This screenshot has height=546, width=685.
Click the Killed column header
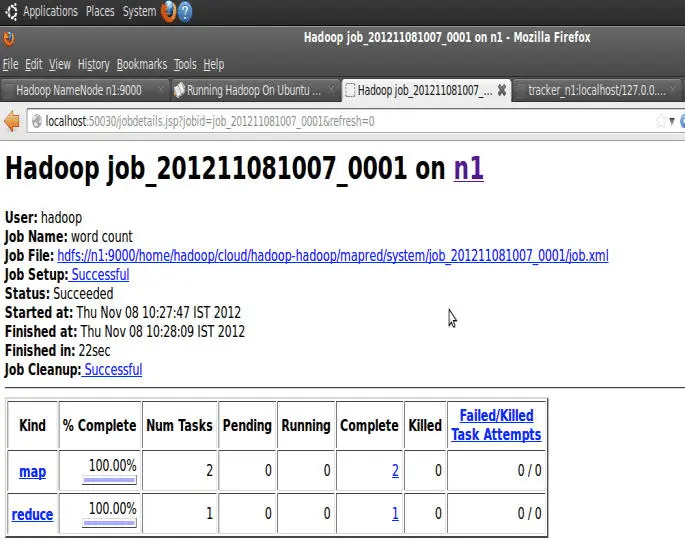pyautogui.click(x=425, y=425)
